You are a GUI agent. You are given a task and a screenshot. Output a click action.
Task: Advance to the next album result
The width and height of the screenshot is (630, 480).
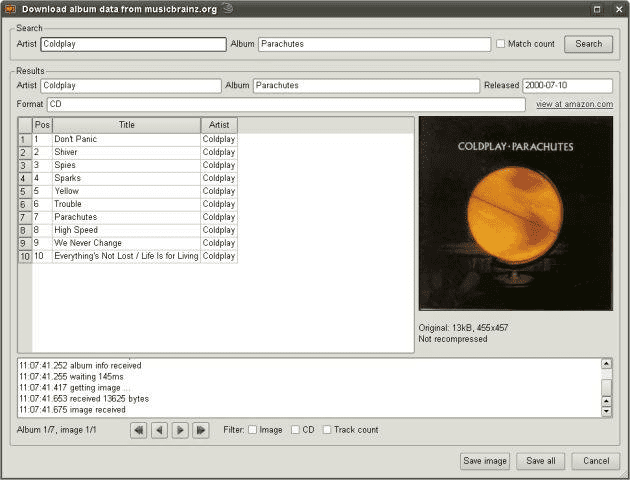[x=180, y=430]
